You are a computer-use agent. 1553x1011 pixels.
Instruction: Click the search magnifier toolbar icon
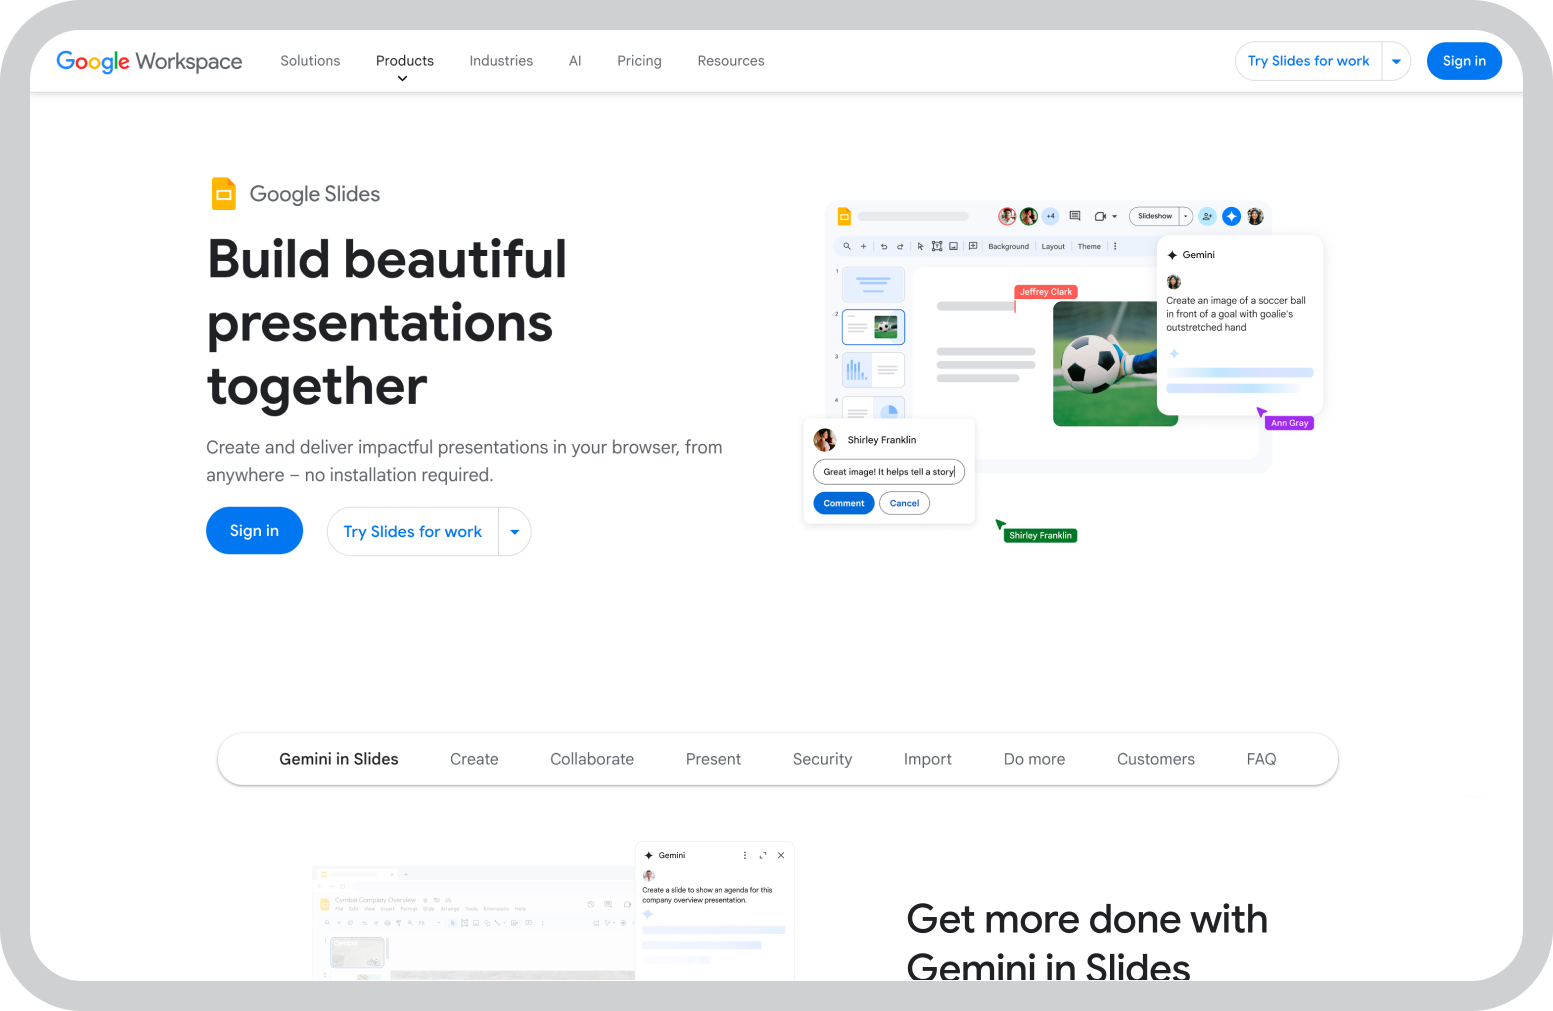click(x=847, y=246)
